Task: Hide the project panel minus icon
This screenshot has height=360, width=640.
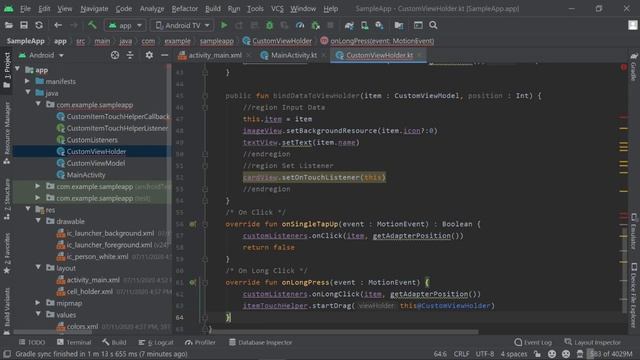Action: pos(164,55)
